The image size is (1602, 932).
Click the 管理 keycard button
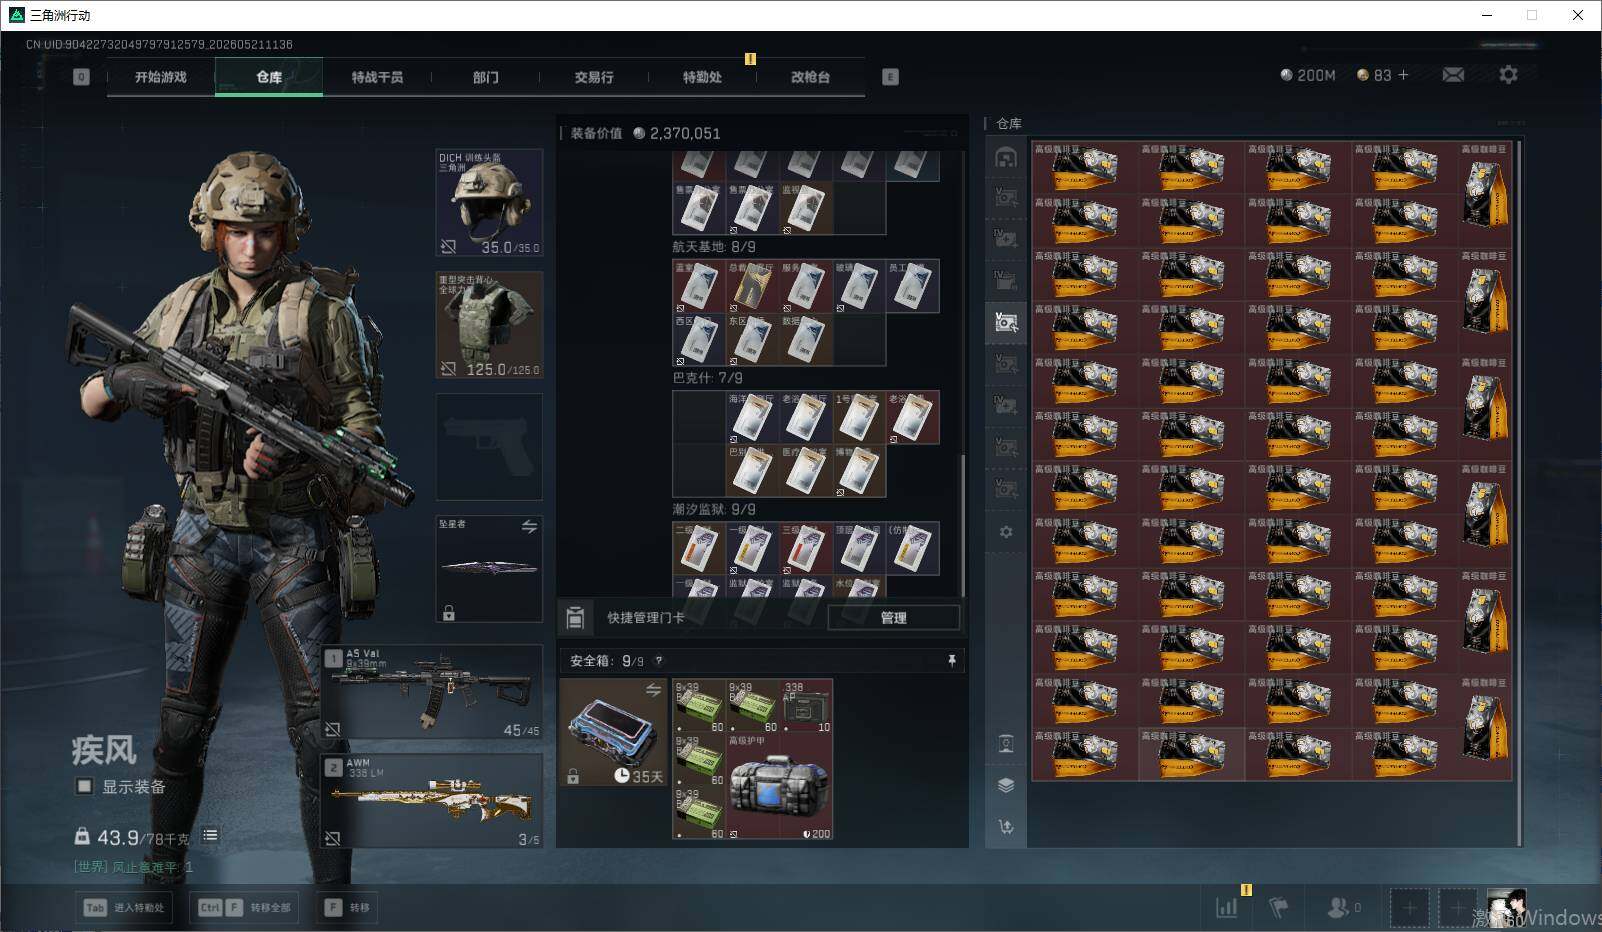click(x=893, y=618)
